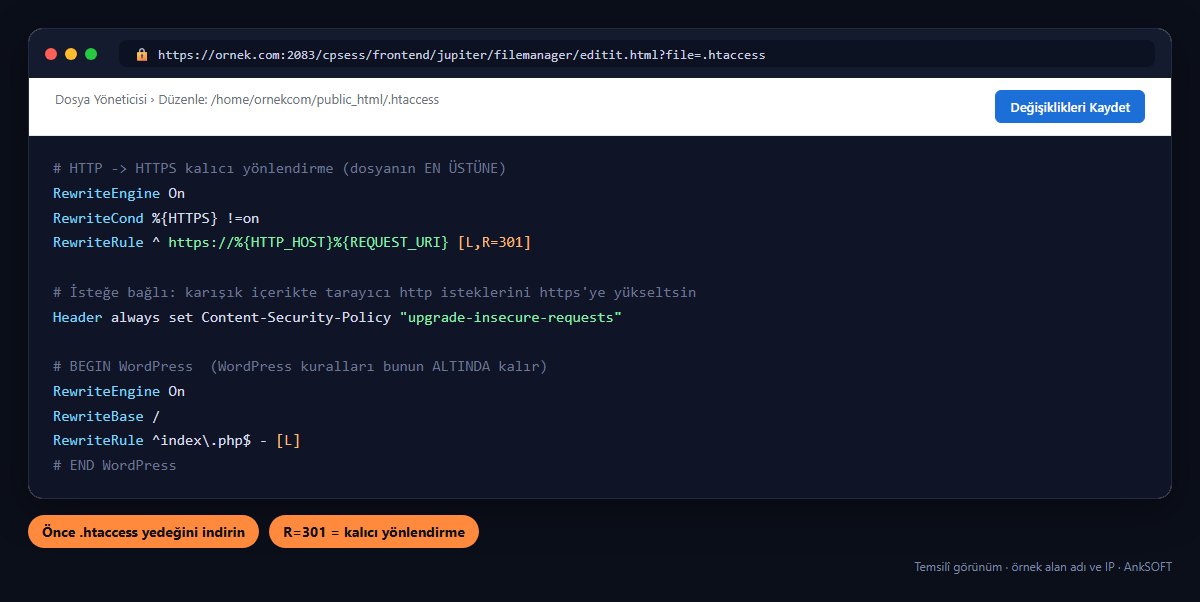Click the red close window dot
Viewport: 1200px width, 602px height.
50,54
